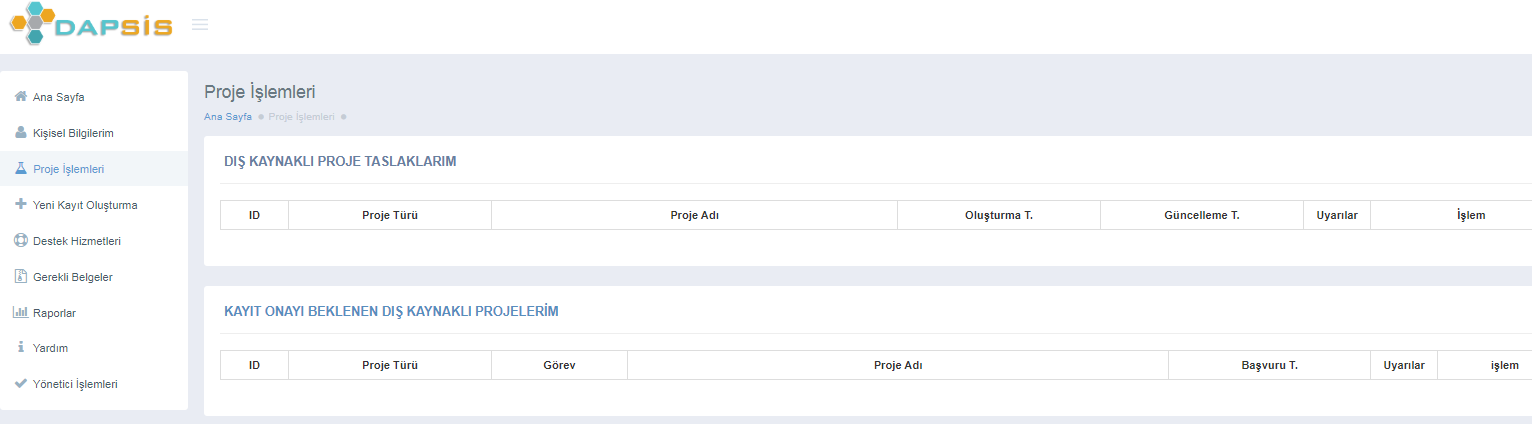Go to Ana Sayfa via the breadcrumb
1532x424 pixels.
228,117
